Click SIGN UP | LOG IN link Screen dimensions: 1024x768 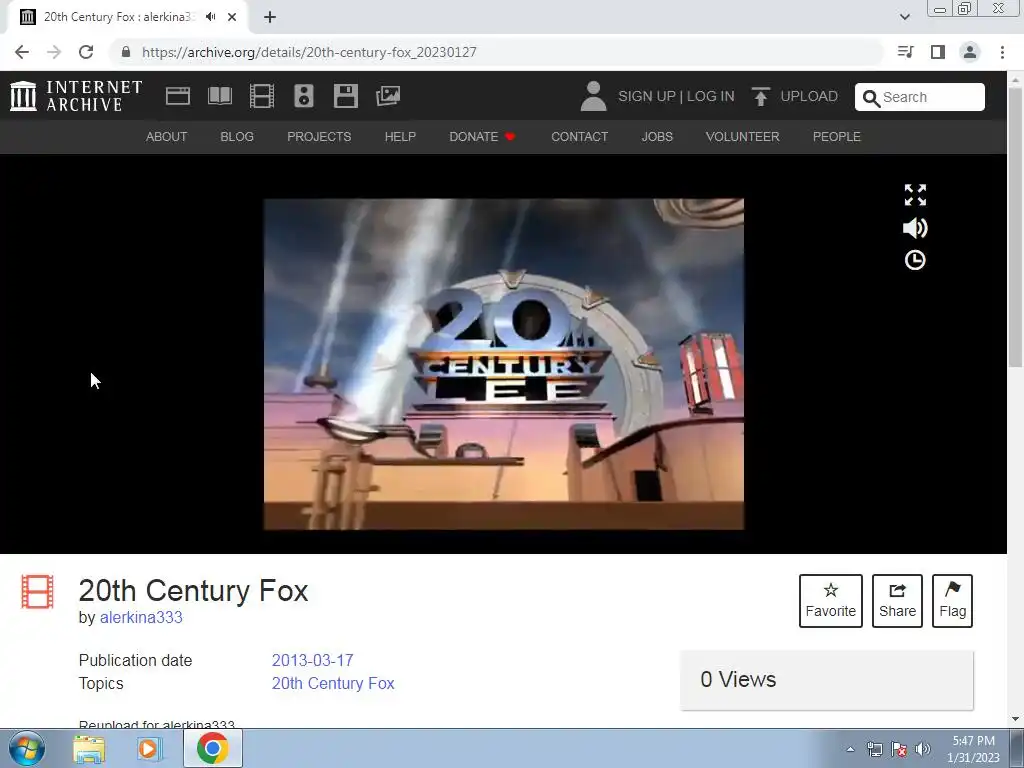point(676,96)
